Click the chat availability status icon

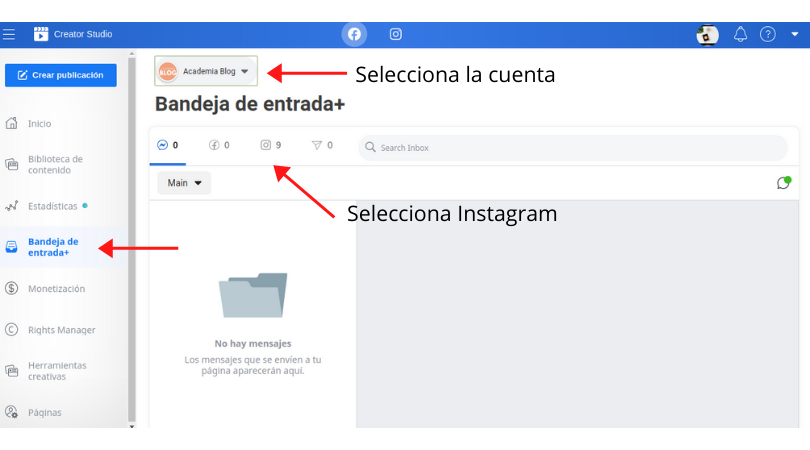point(784,182)
